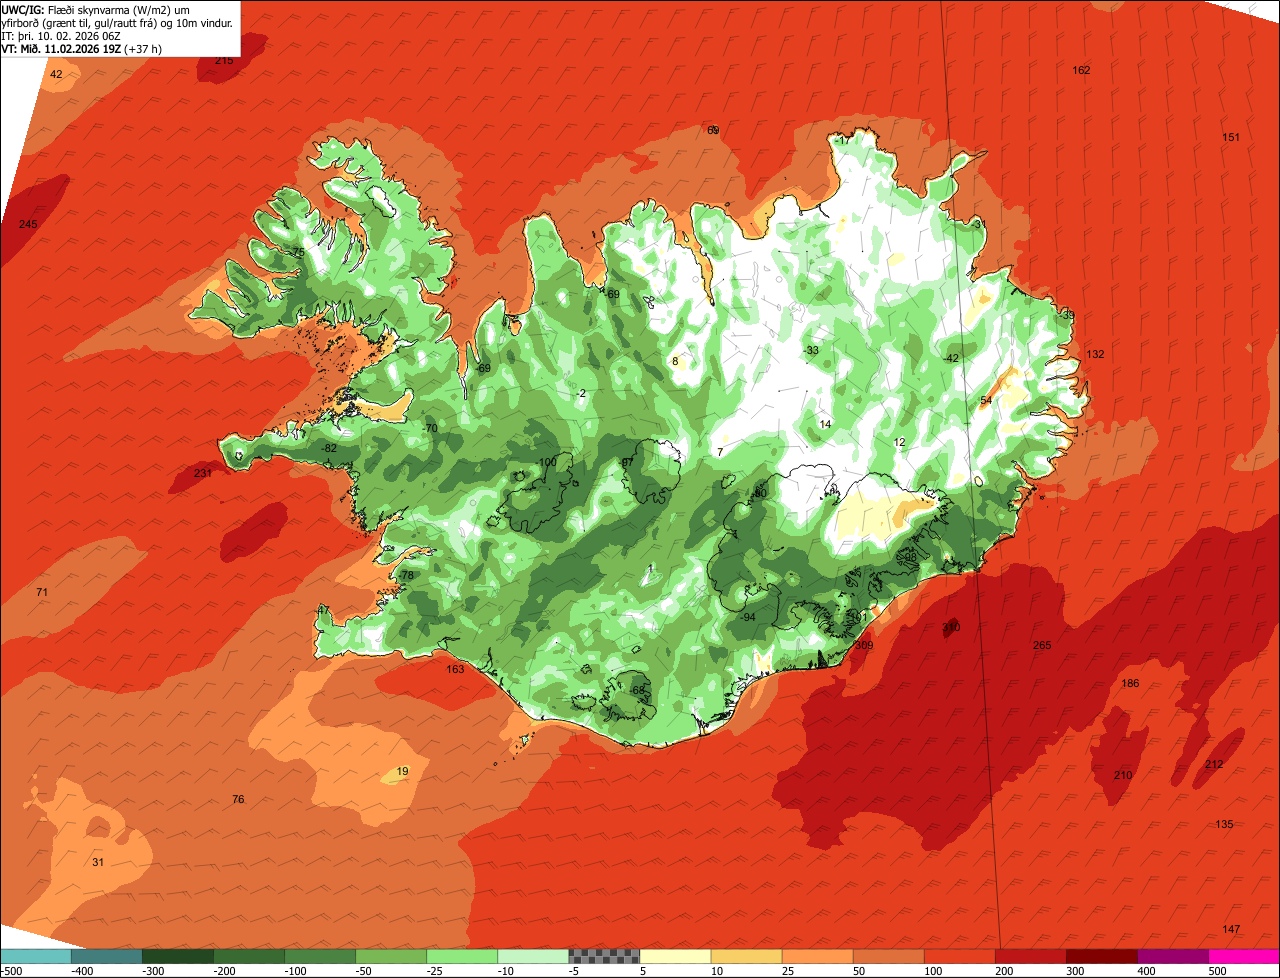The image size is (1280, 978).
Task: Click the line 'yfirborð (grænt til, gul/rautt frá) og 10m vindur.'
Action: 119,22
